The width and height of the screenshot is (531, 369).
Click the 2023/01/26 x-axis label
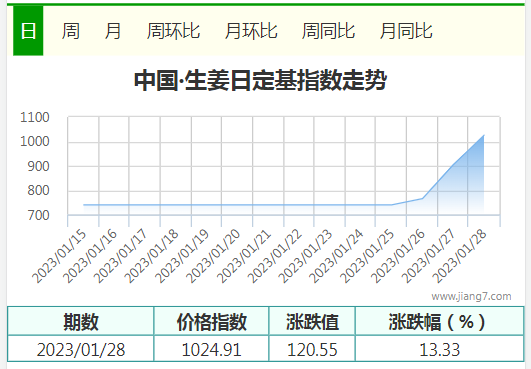tap(398, 257)
